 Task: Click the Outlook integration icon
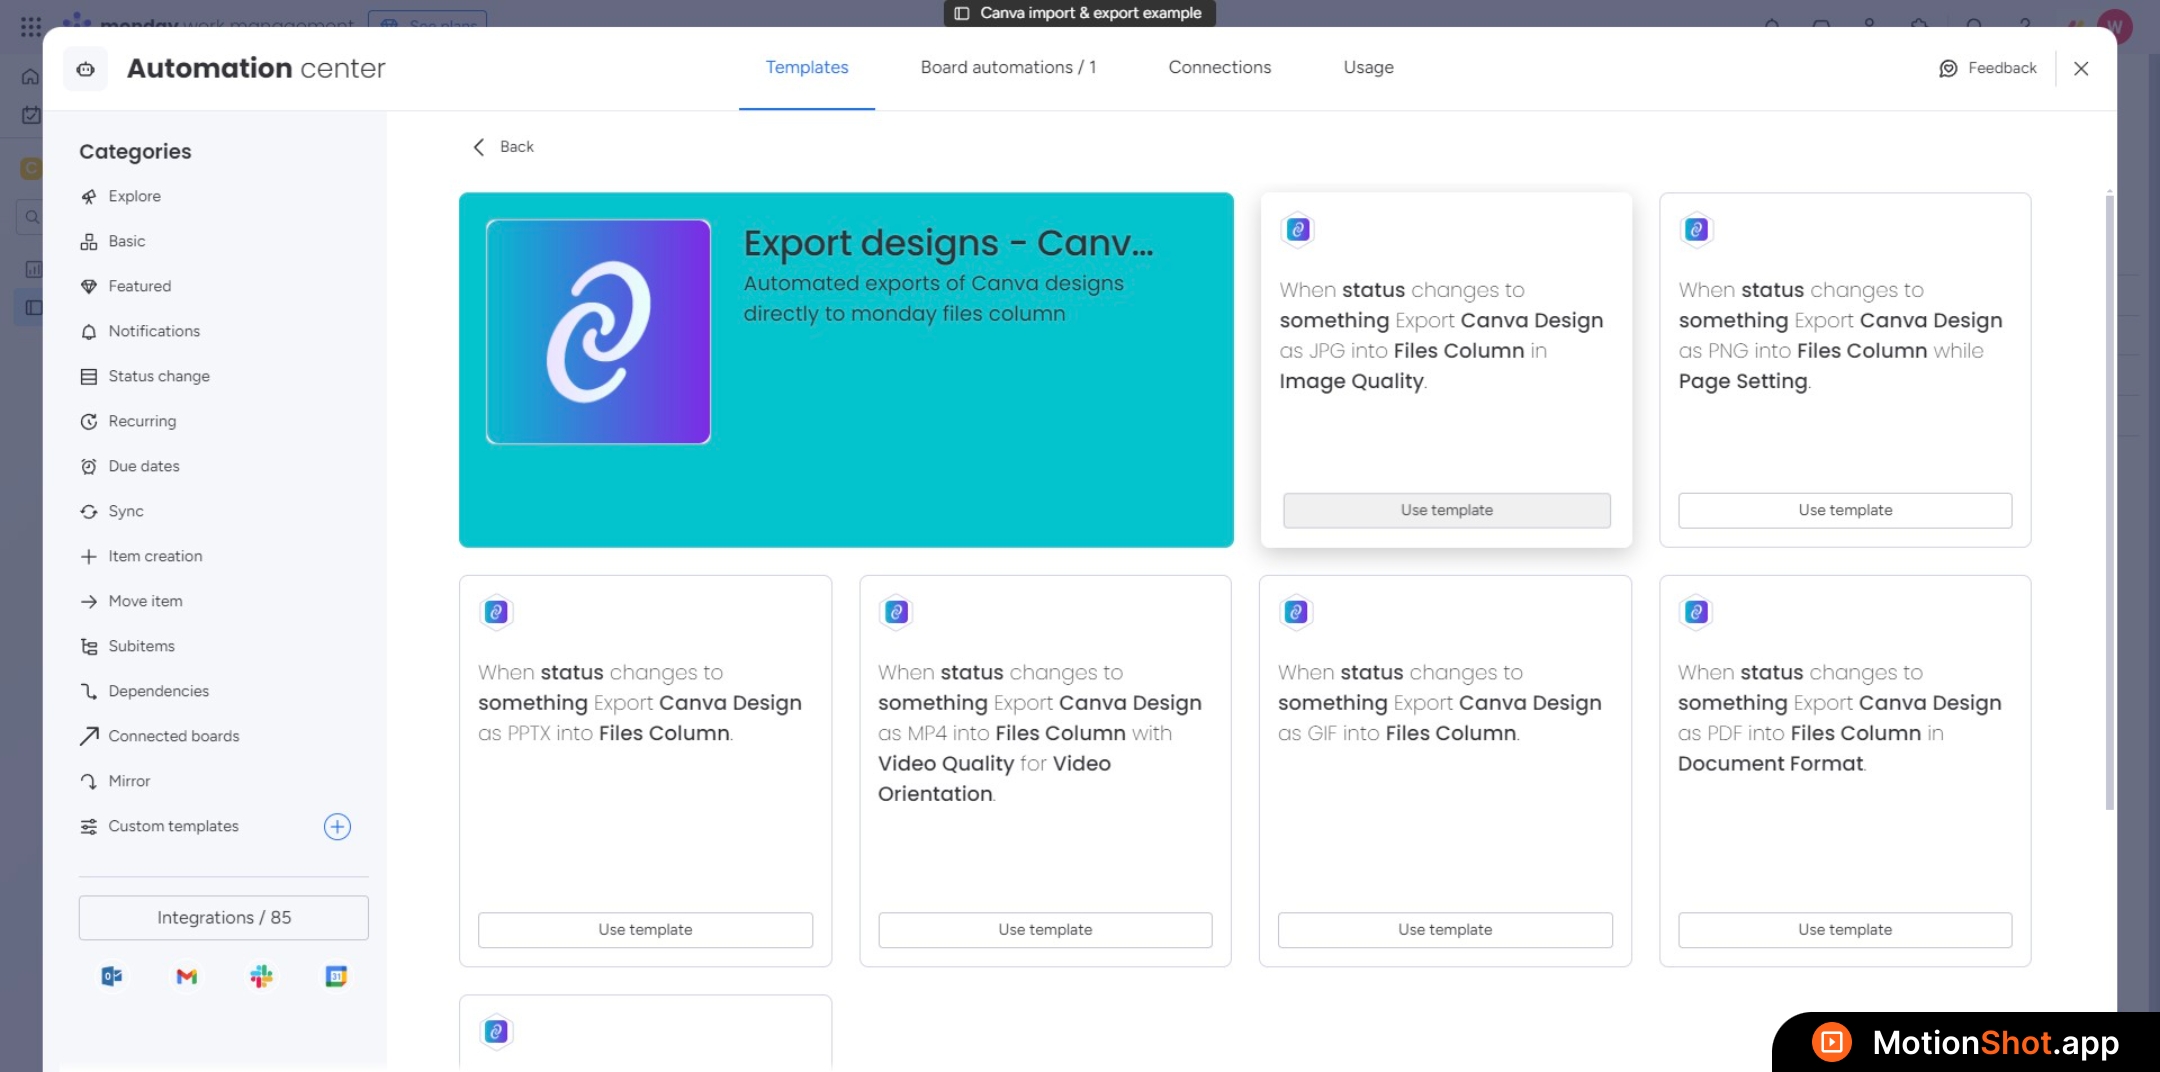click(x=111, y=976)
